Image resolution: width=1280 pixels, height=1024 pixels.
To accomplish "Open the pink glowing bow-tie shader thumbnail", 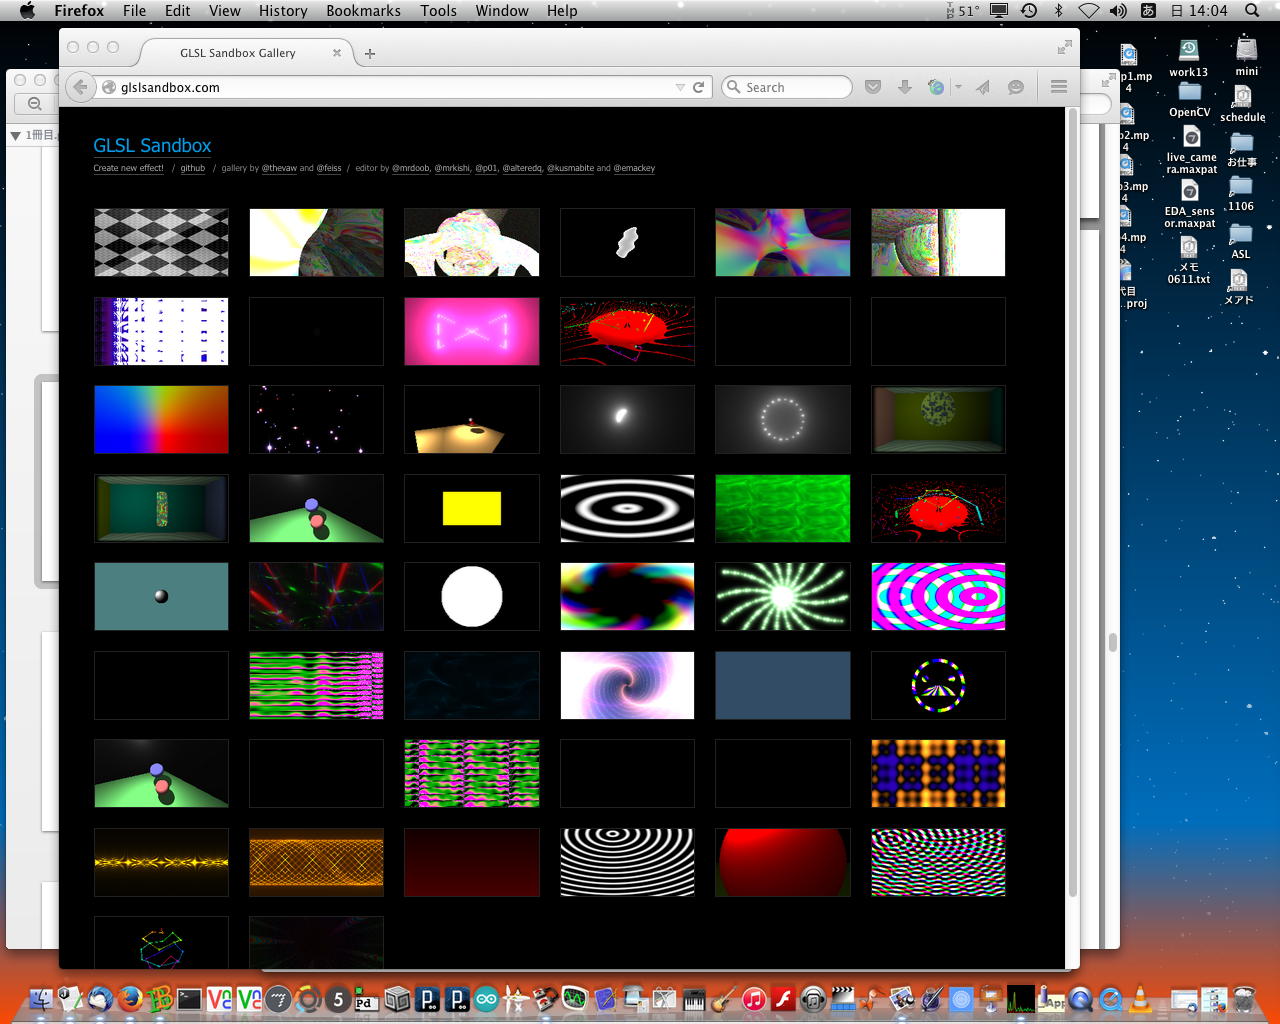I will (472, 331).
